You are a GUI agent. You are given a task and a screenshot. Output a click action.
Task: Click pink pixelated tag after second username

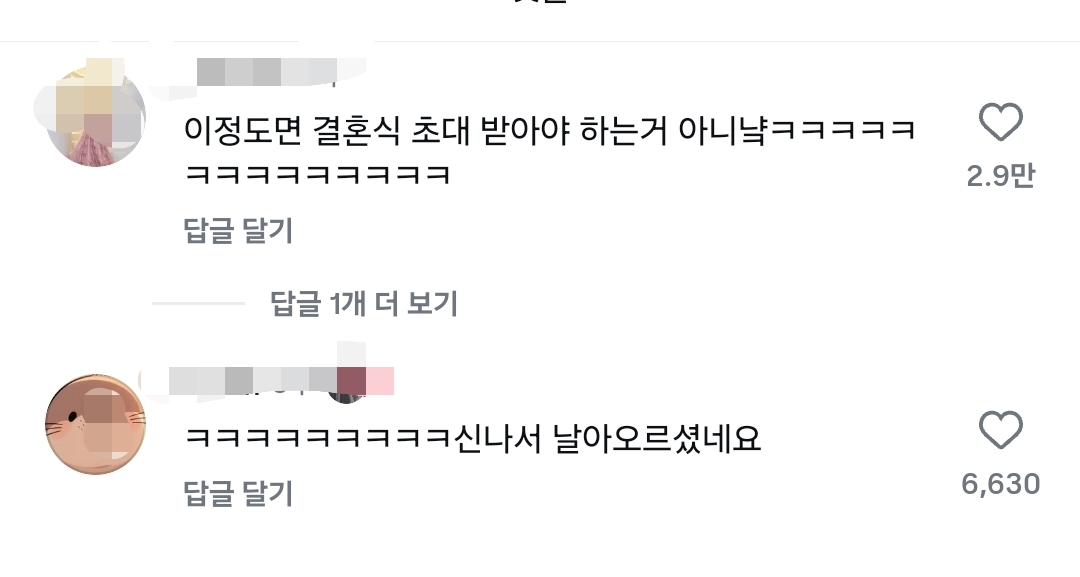click(380, 381)
